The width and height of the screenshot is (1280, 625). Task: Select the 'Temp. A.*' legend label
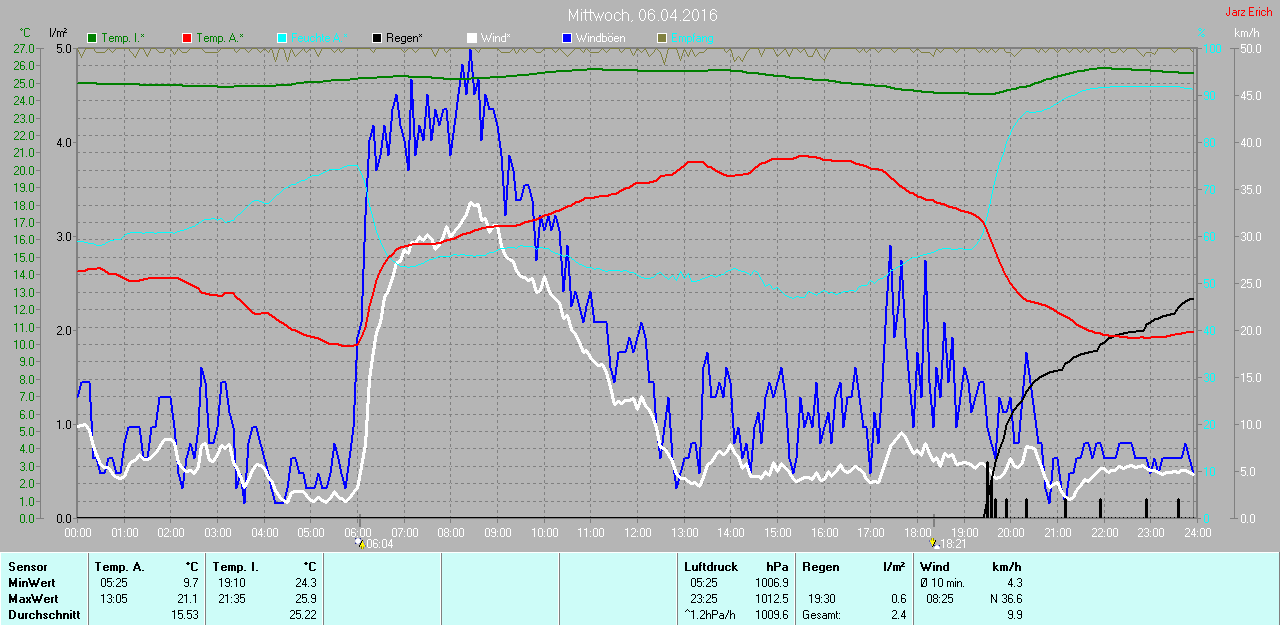point(220,38)
